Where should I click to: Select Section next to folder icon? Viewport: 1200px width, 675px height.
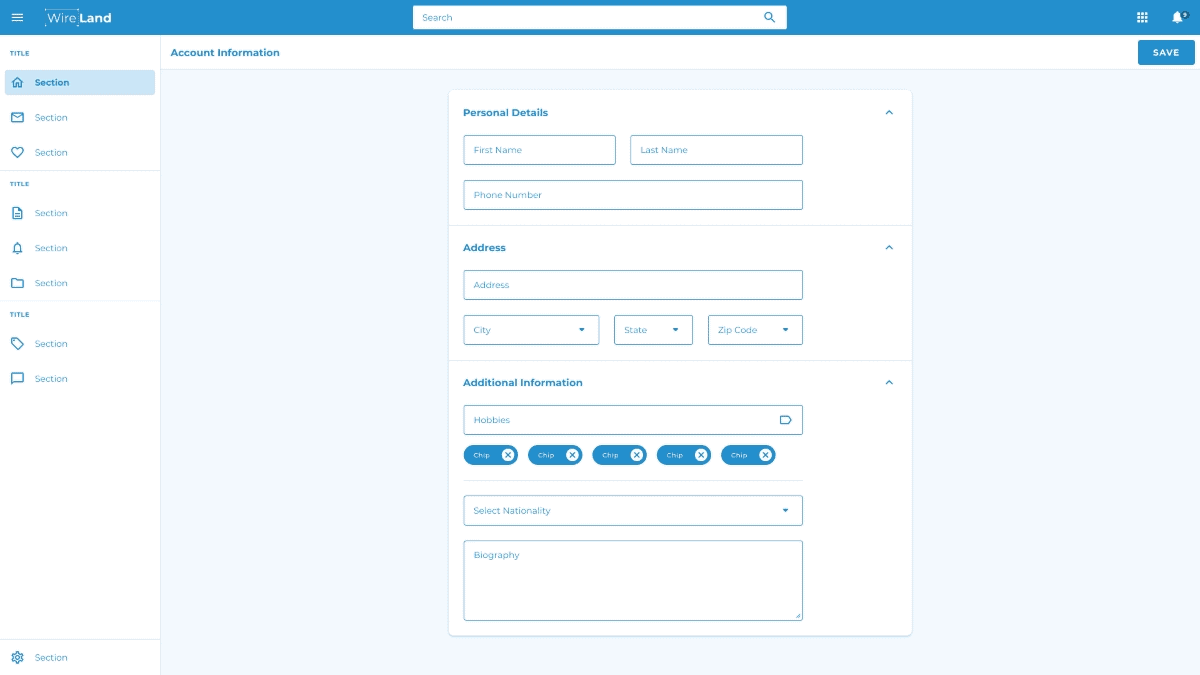tap(51, 283)
